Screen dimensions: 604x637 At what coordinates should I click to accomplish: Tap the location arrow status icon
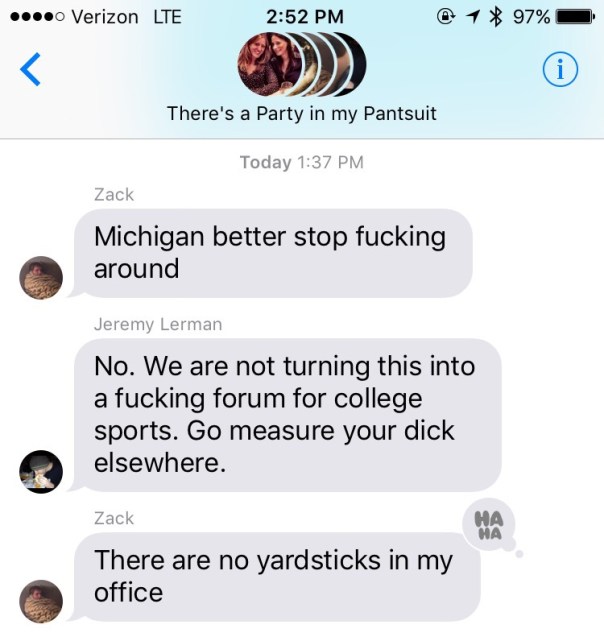472,17
